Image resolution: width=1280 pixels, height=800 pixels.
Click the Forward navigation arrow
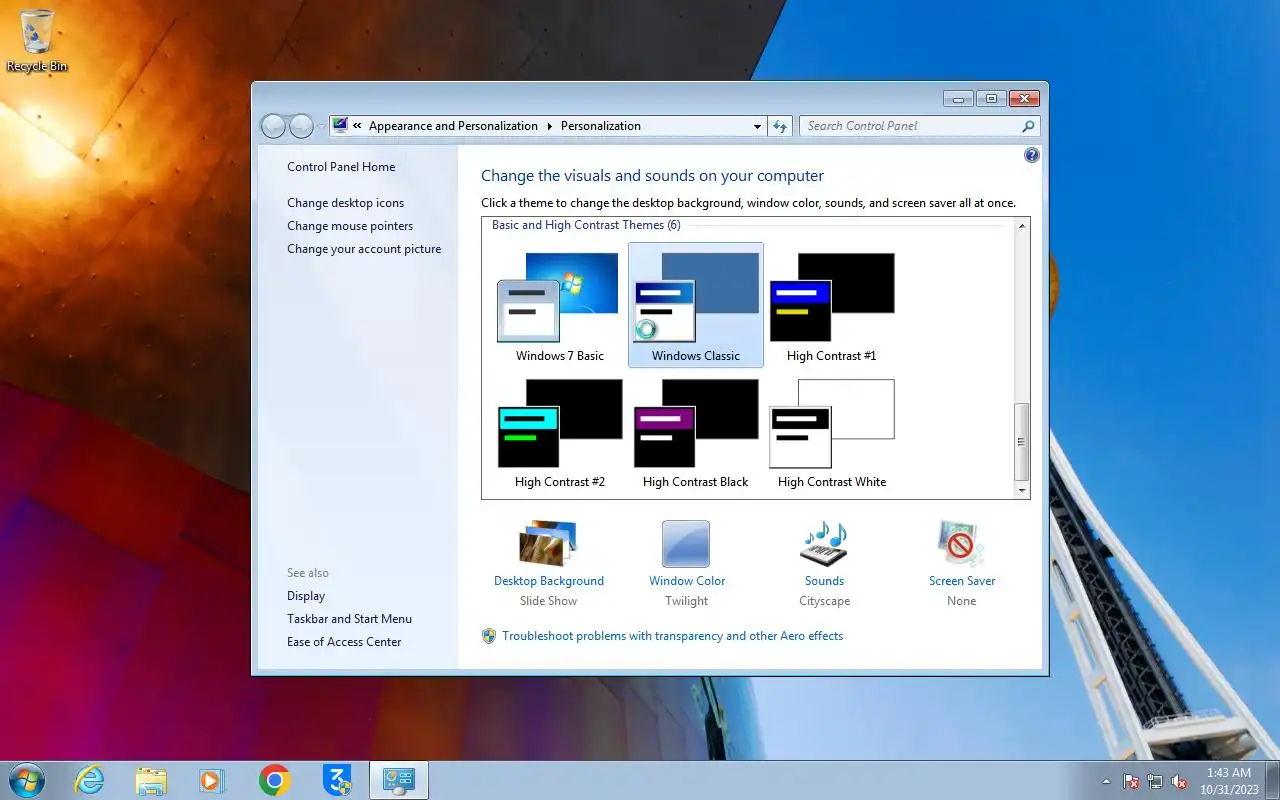(301, 126)
